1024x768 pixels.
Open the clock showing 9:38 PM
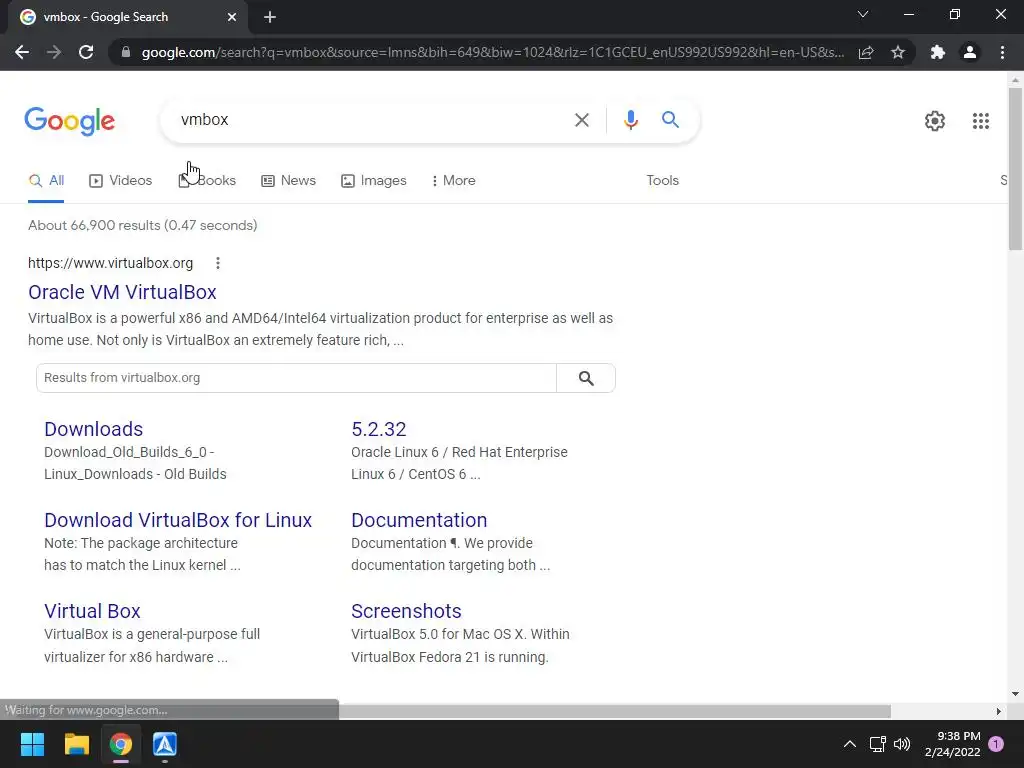point(953,744)
